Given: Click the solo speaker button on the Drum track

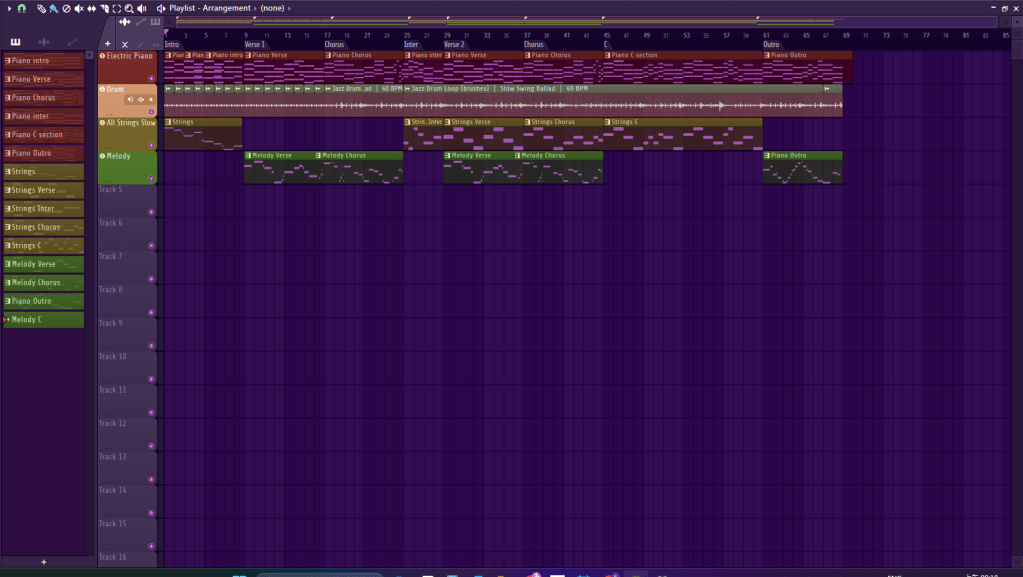Looking at the screenshot, I should pyautogui.click(x=130, y=99).
